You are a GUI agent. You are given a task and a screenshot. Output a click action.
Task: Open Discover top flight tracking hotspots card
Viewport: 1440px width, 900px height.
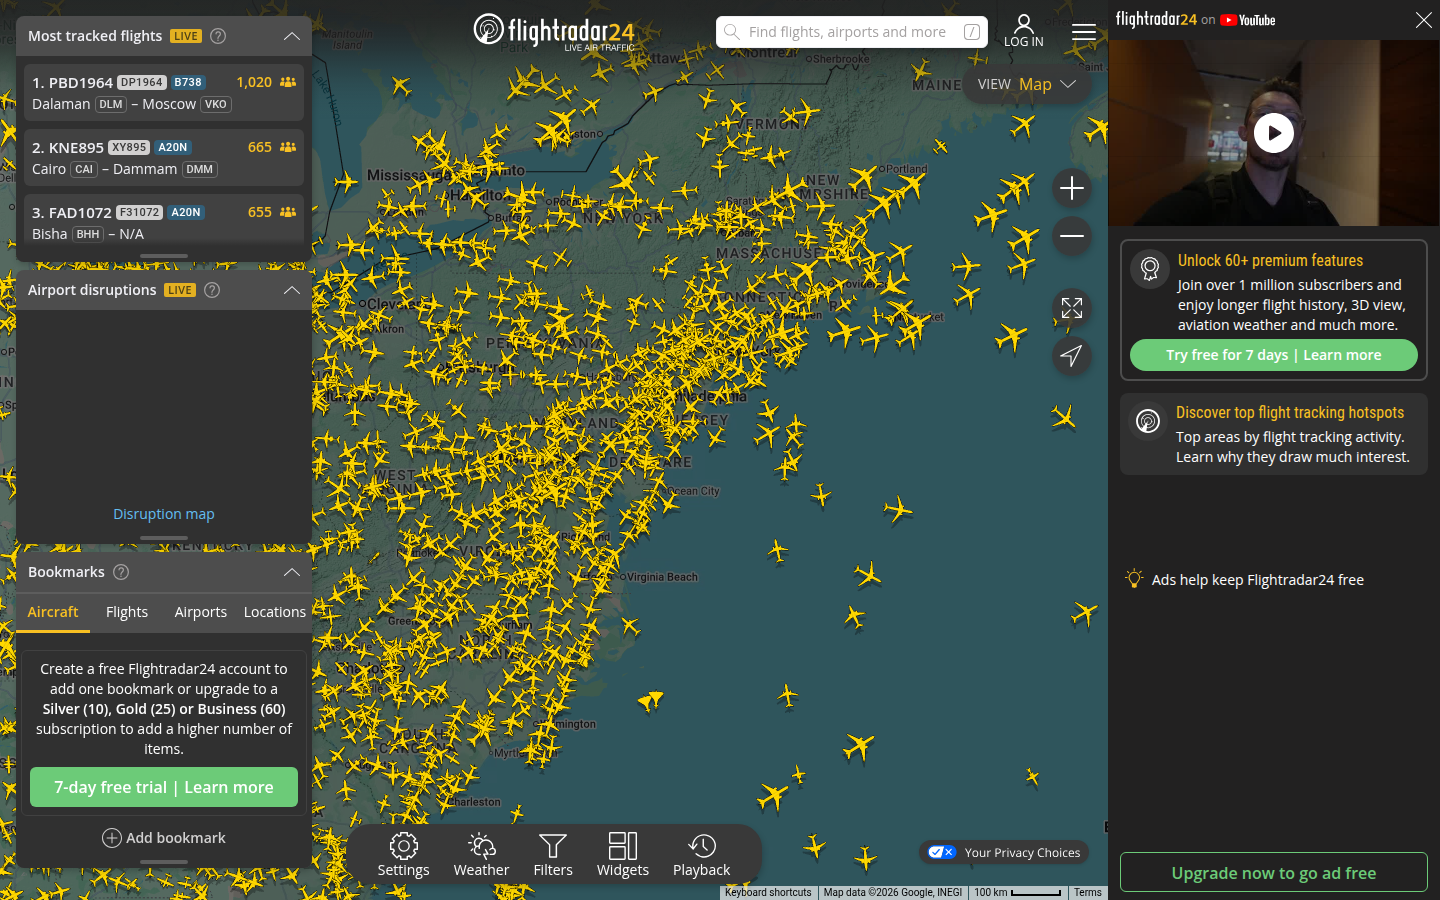(1273, 434)
